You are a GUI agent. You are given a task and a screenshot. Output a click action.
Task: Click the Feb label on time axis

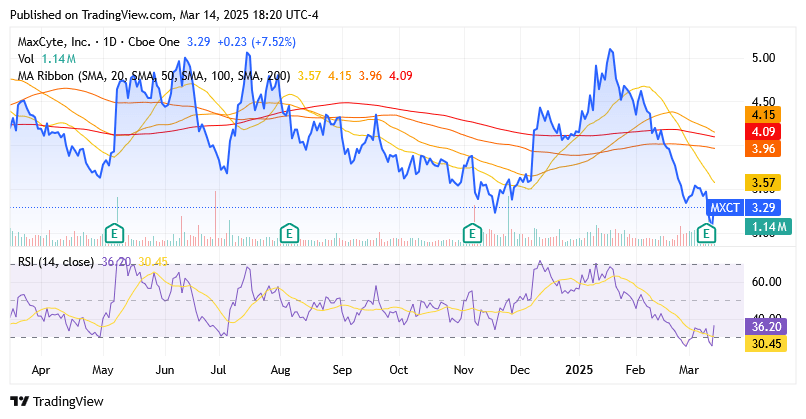(635, 370)
